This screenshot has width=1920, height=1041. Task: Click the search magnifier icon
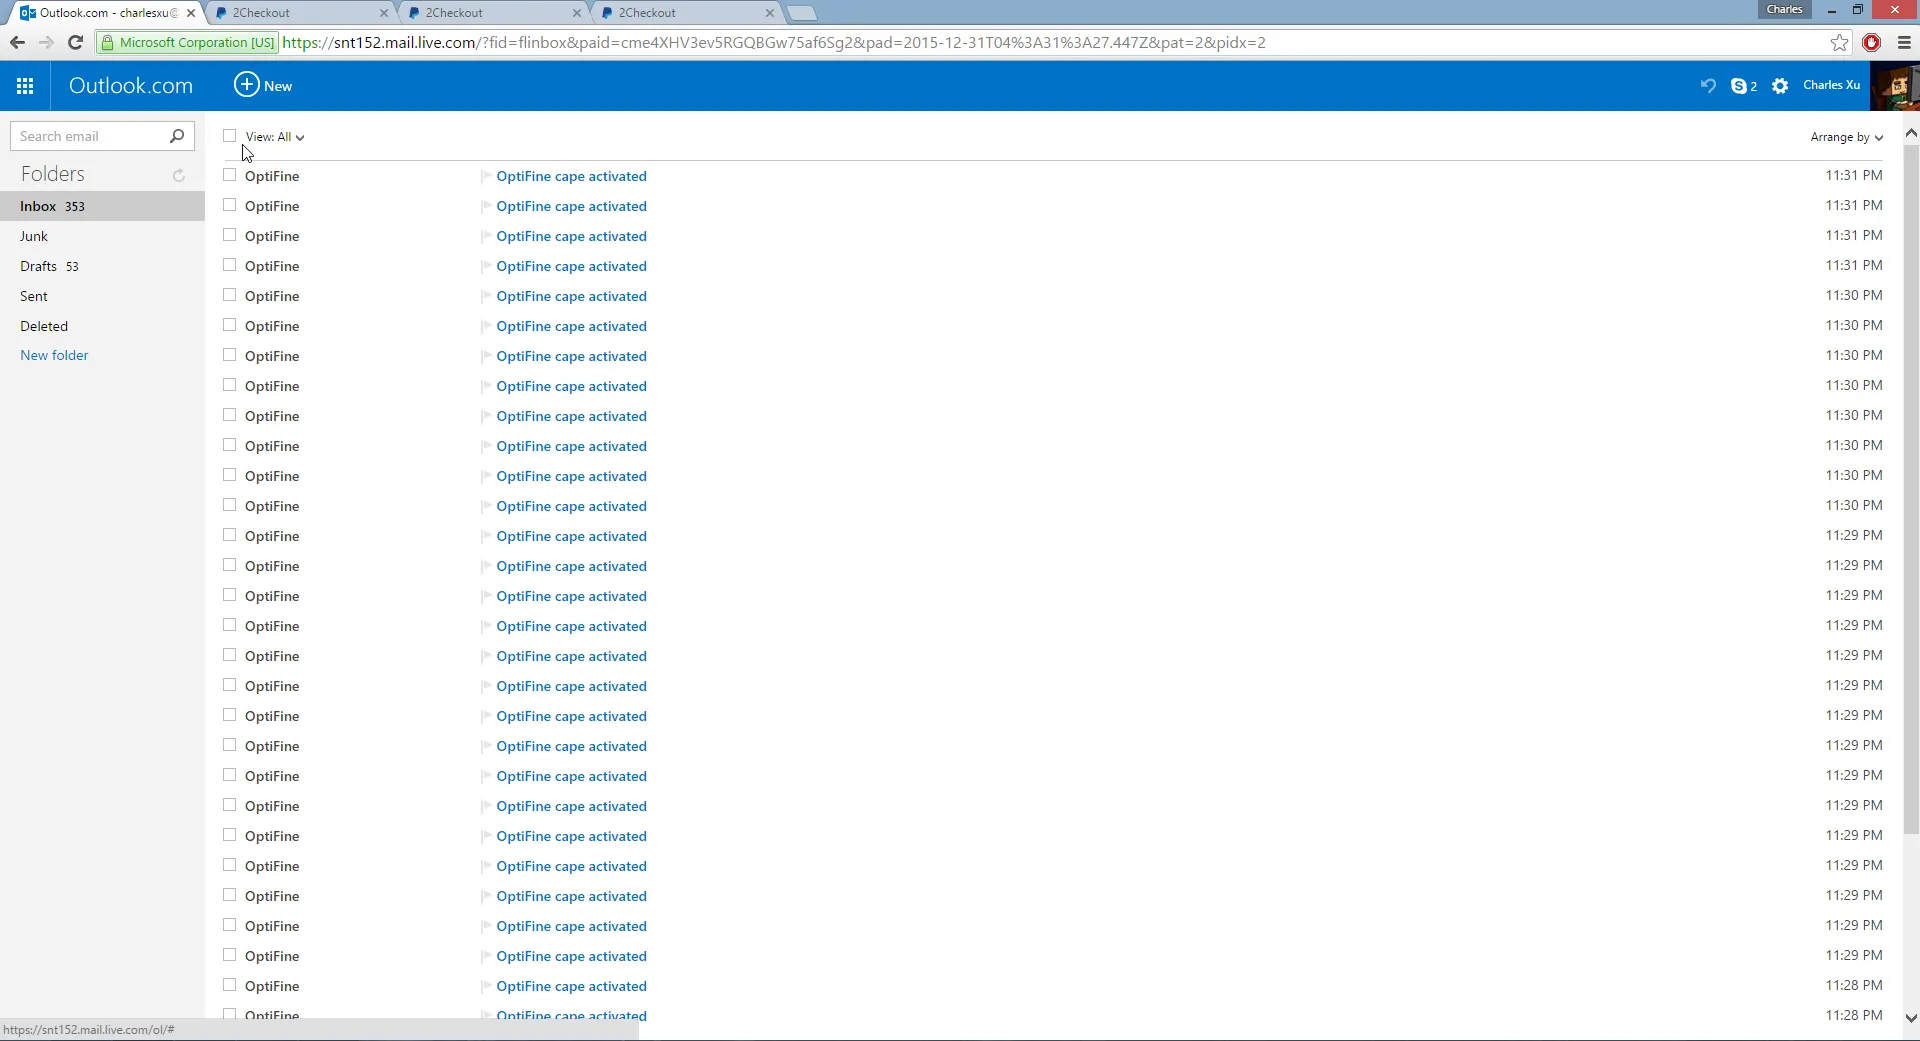pyautogui.click(x=177, y=136)
